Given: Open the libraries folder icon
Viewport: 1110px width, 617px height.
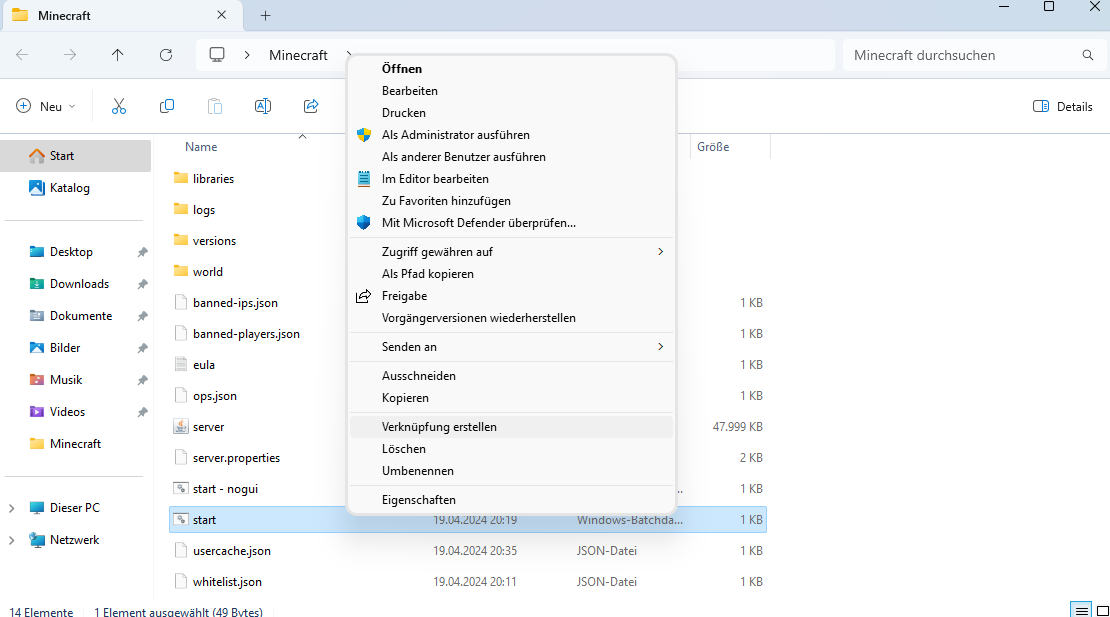Looking at the screenshot, I should tap(181, 178).
